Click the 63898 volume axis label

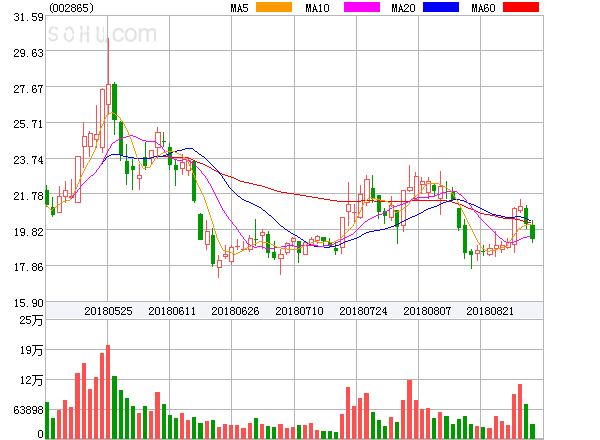click(29, 410)
